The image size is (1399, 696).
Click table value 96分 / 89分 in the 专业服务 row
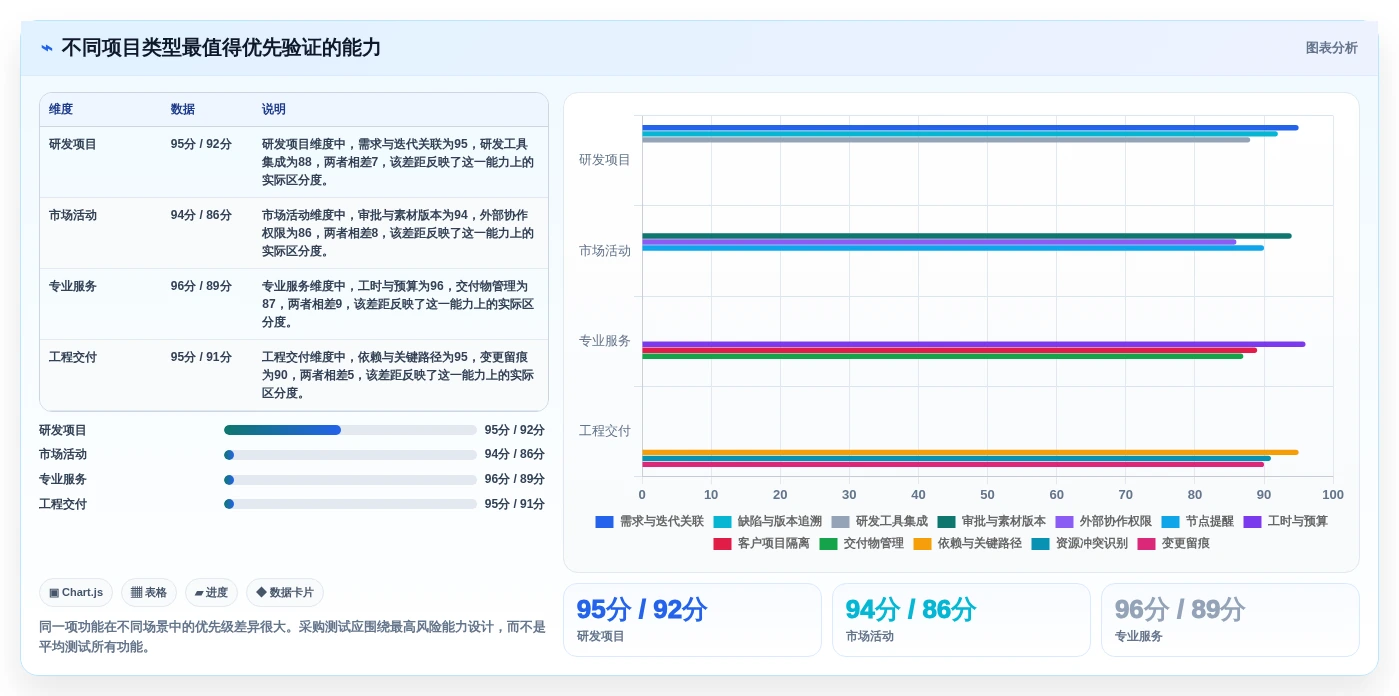[x=201, y=286]
